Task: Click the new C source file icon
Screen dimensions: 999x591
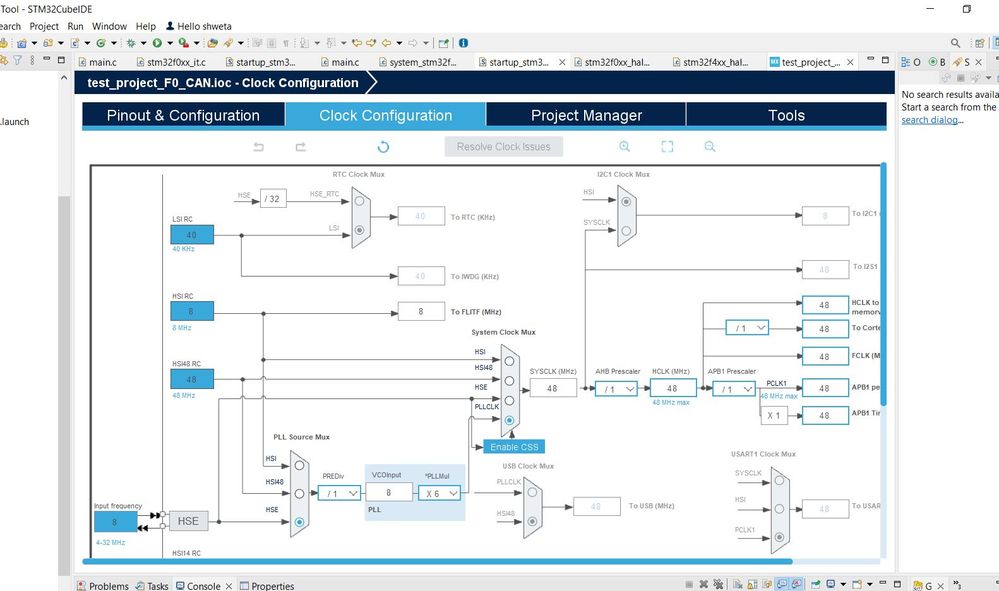Action: click(x=75, y=43)
